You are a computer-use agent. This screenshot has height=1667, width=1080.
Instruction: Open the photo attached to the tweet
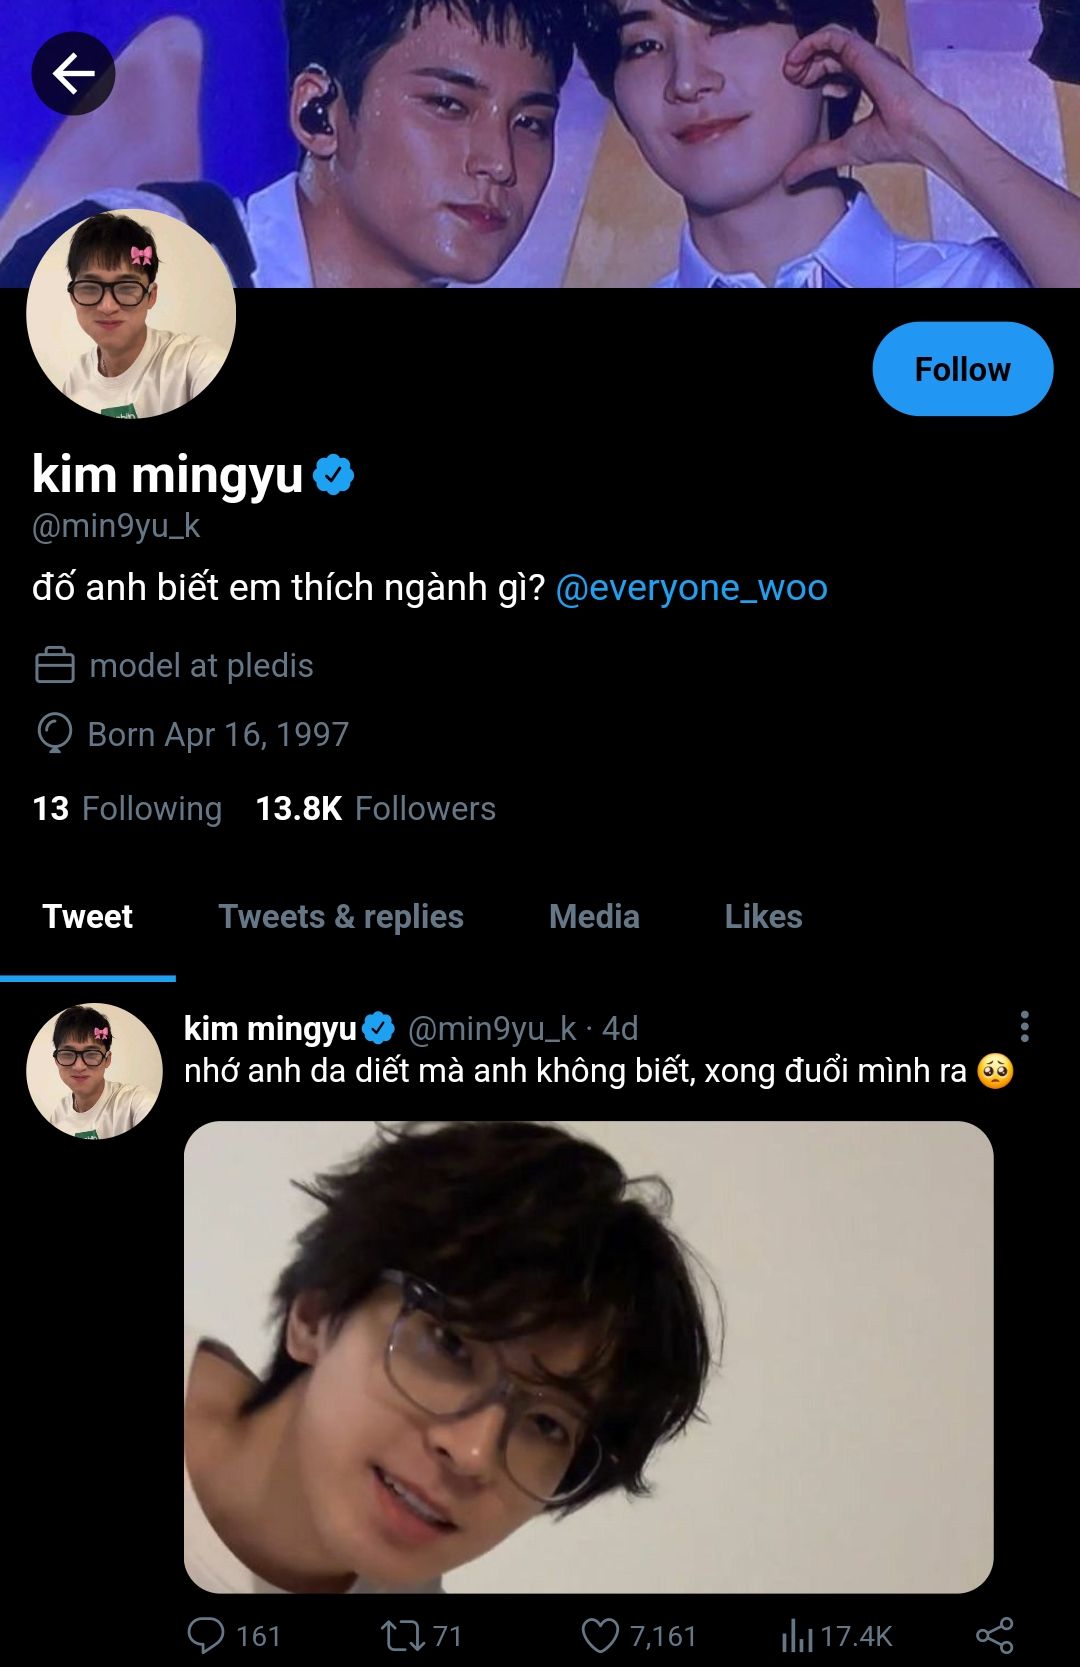pyautogui.click(x=588, y=1356)
